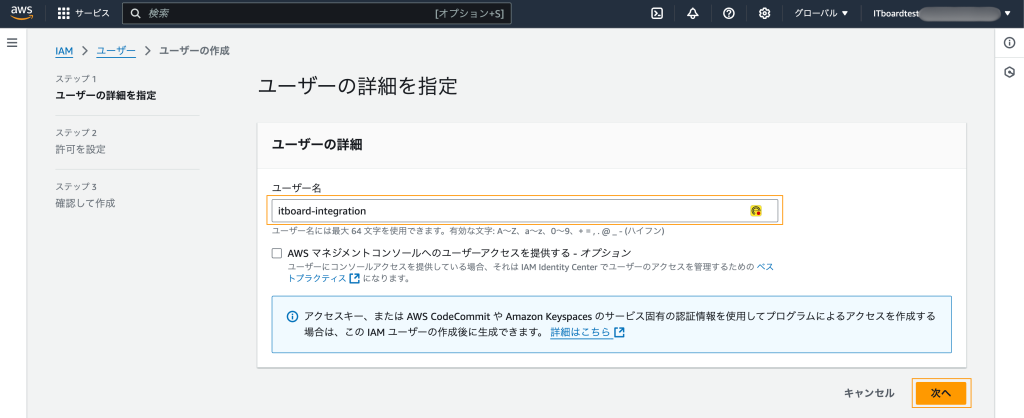The width and height of the screenshot is (1024, 418).
Task: Click the hexagon icon in right sidebar
Action: [x=1010, y=72]
